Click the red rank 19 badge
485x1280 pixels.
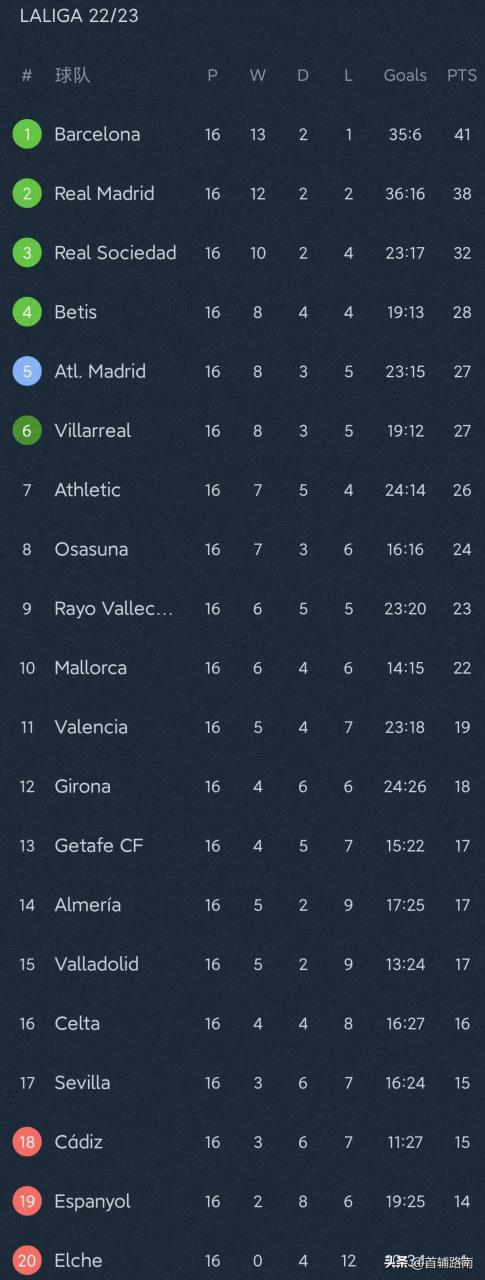[27, 1201]
